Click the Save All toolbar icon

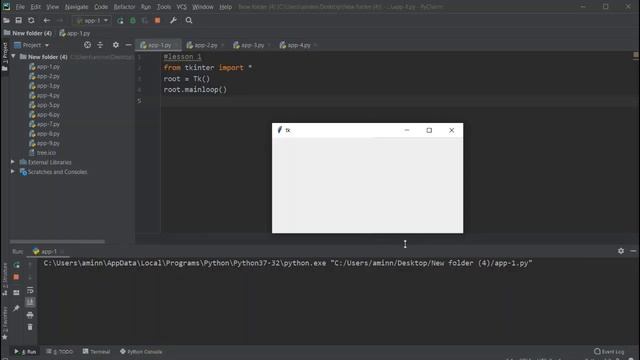pos(18,20)
